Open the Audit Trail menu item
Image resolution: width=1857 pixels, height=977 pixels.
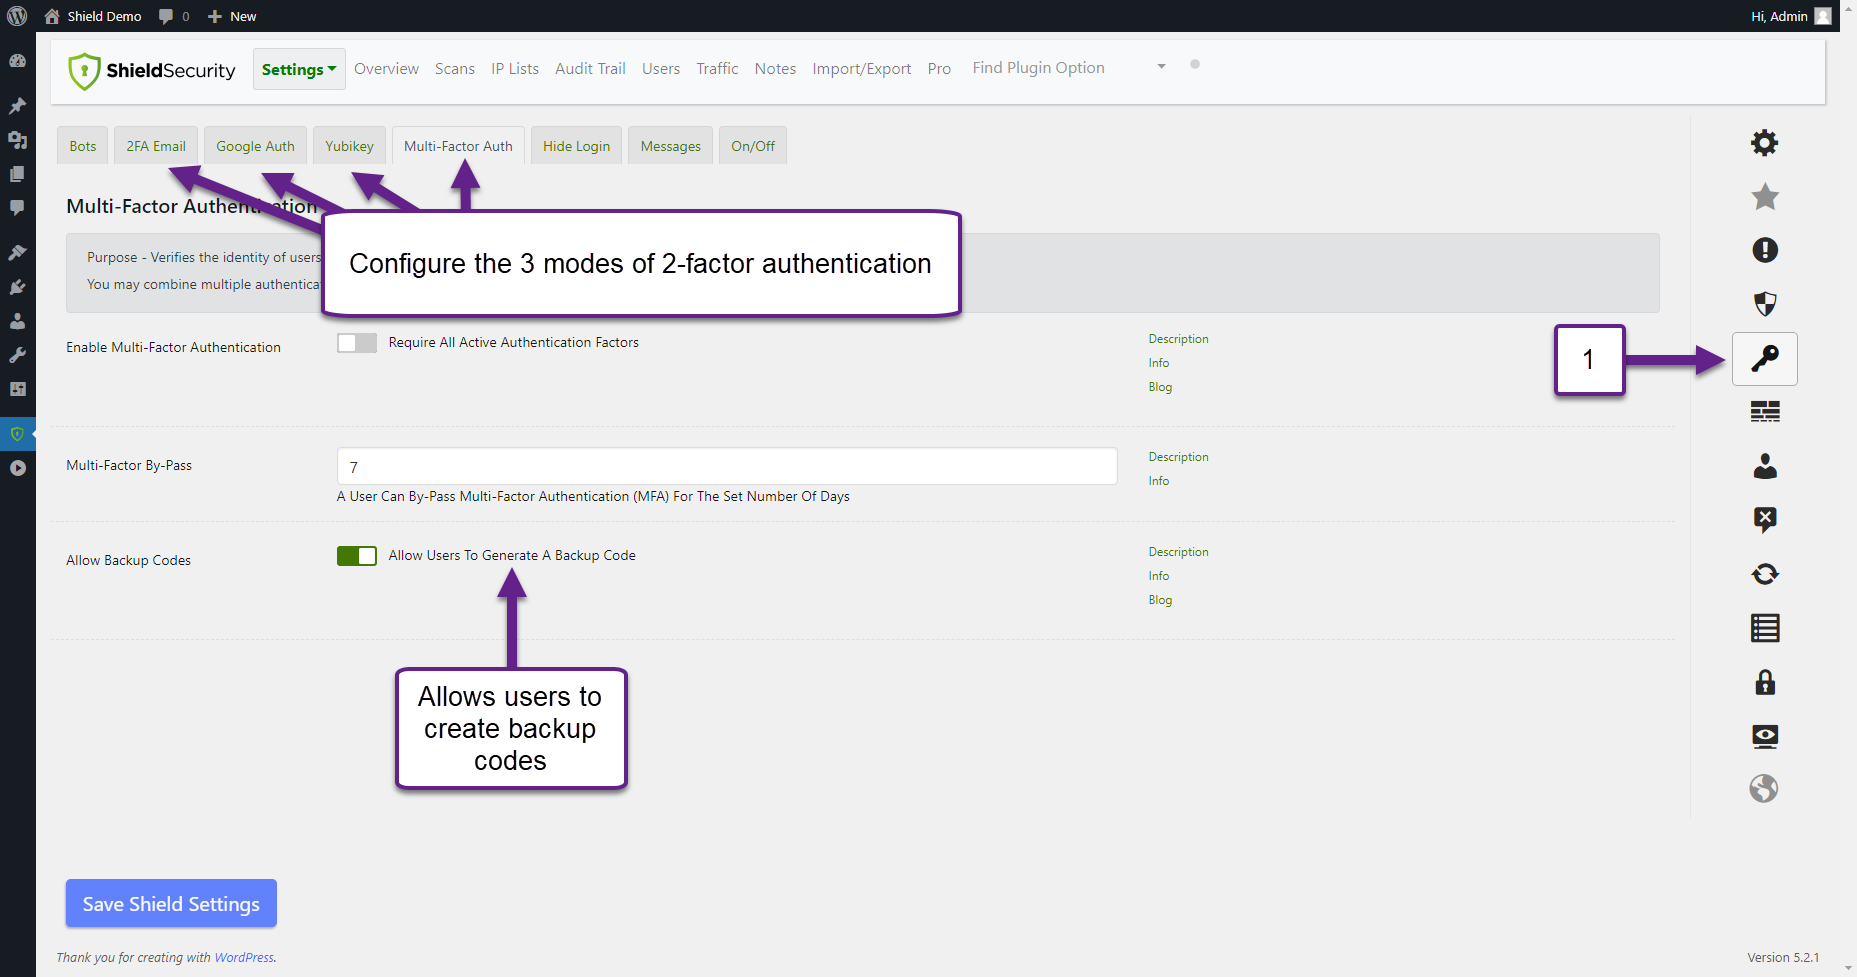click(x=590, y=68)
